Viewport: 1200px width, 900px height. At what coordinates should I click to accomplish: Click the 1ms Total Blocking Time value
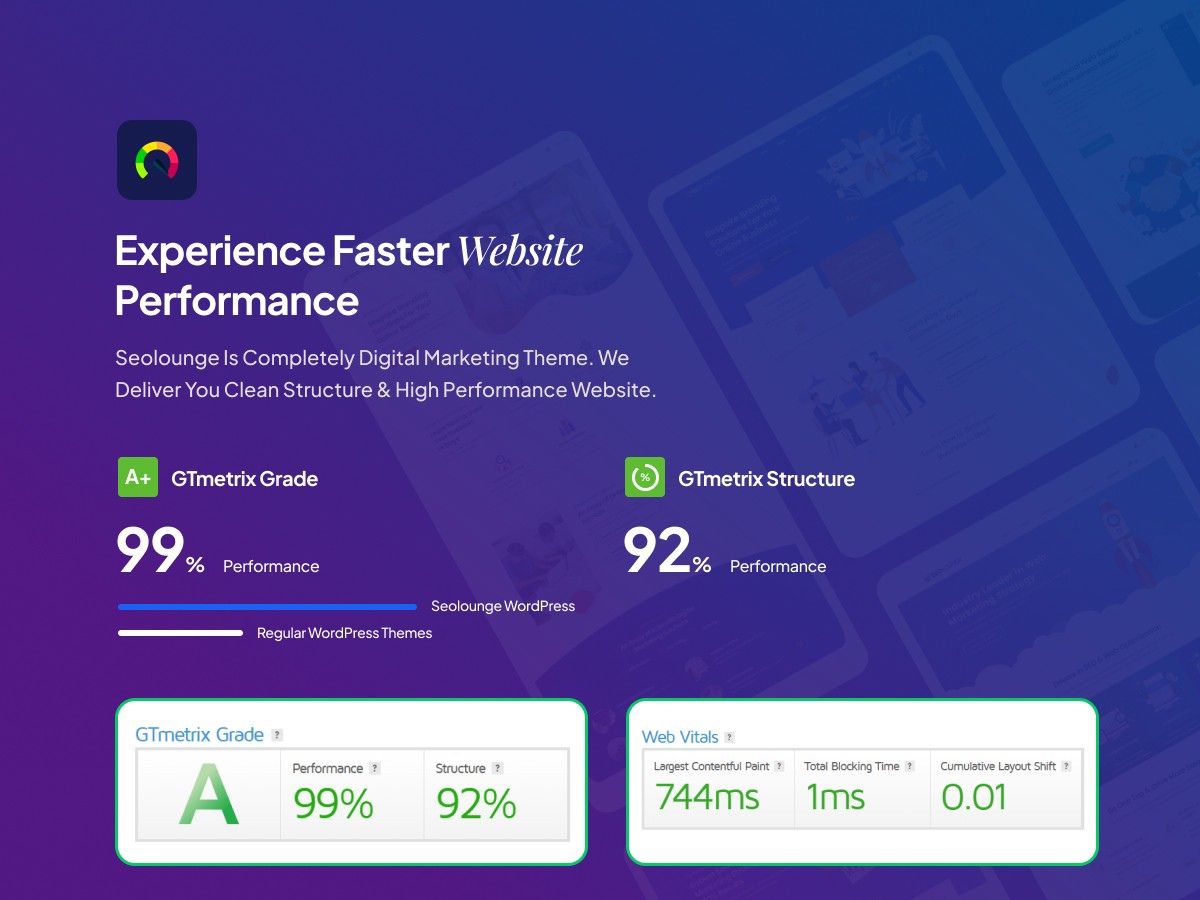pos(835,798)
